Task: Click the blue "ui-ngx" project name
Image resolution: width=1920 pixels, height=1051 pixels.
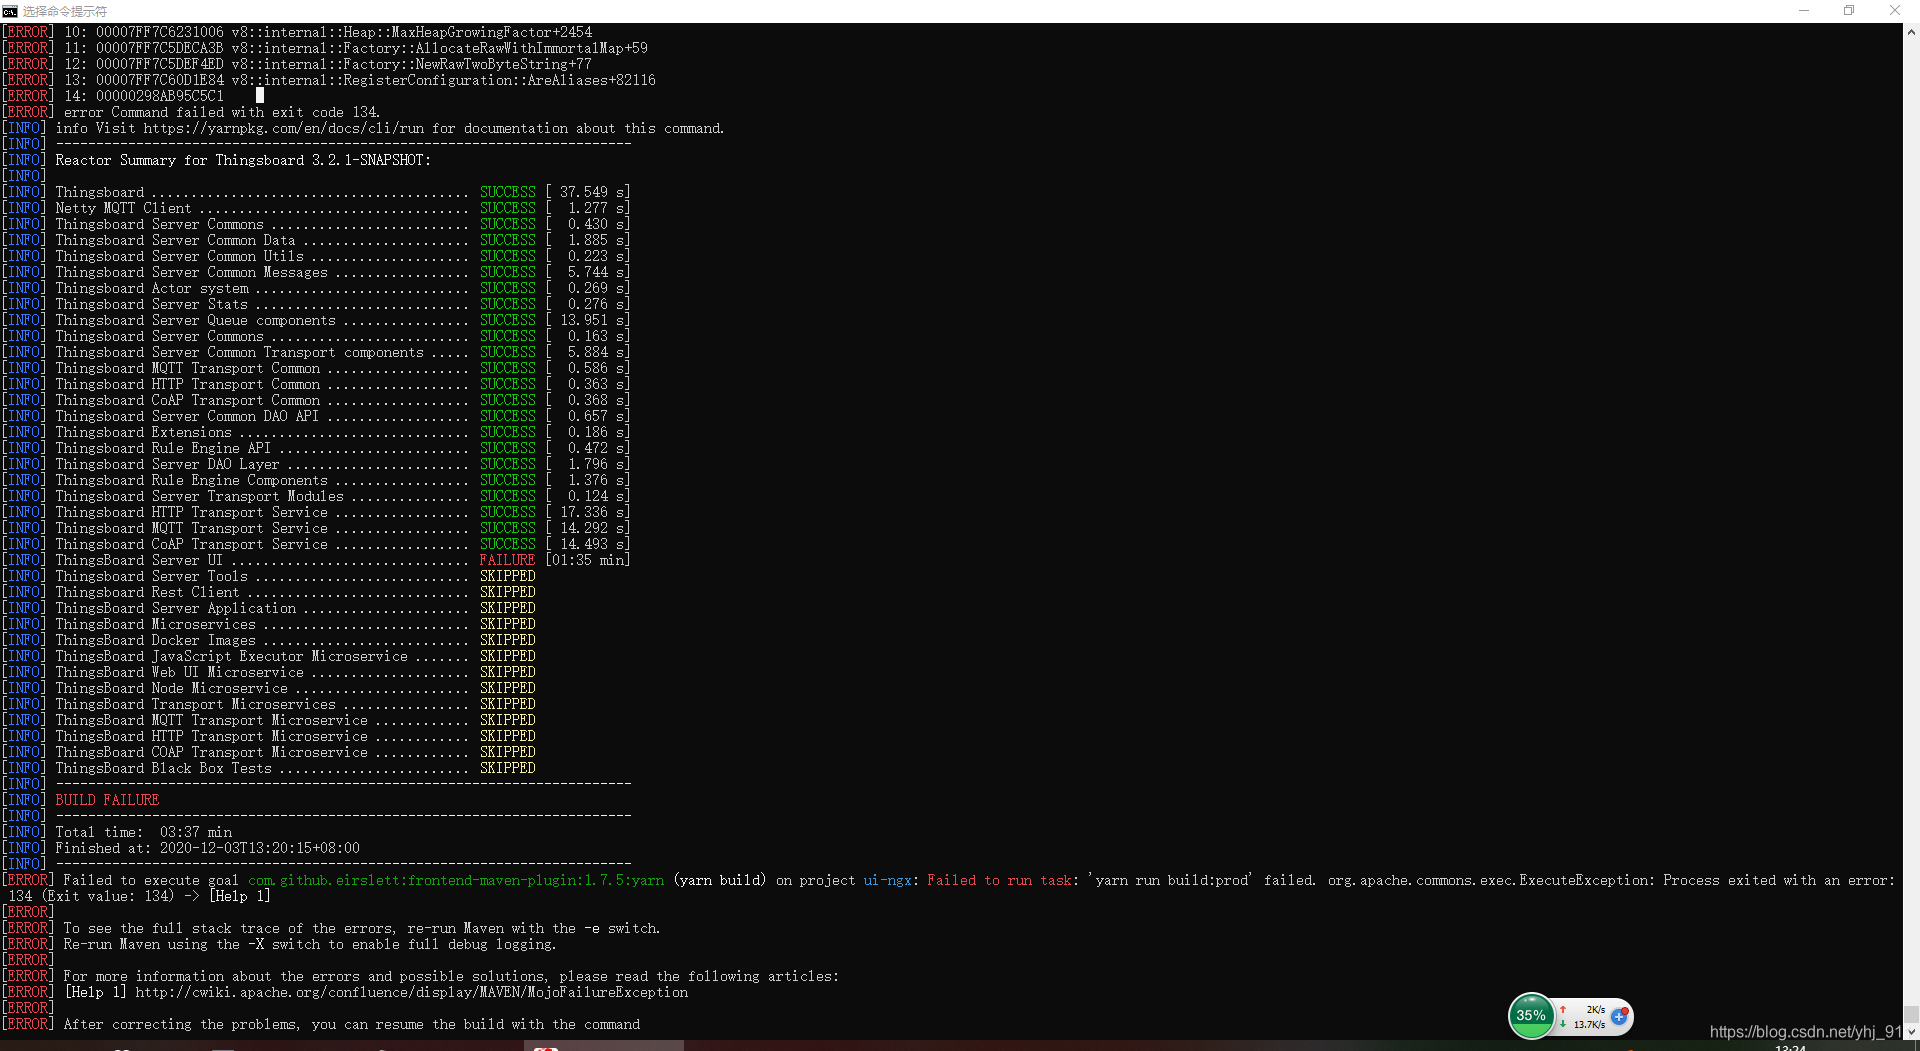Action: pyautogui.click(x=888, y=880)
